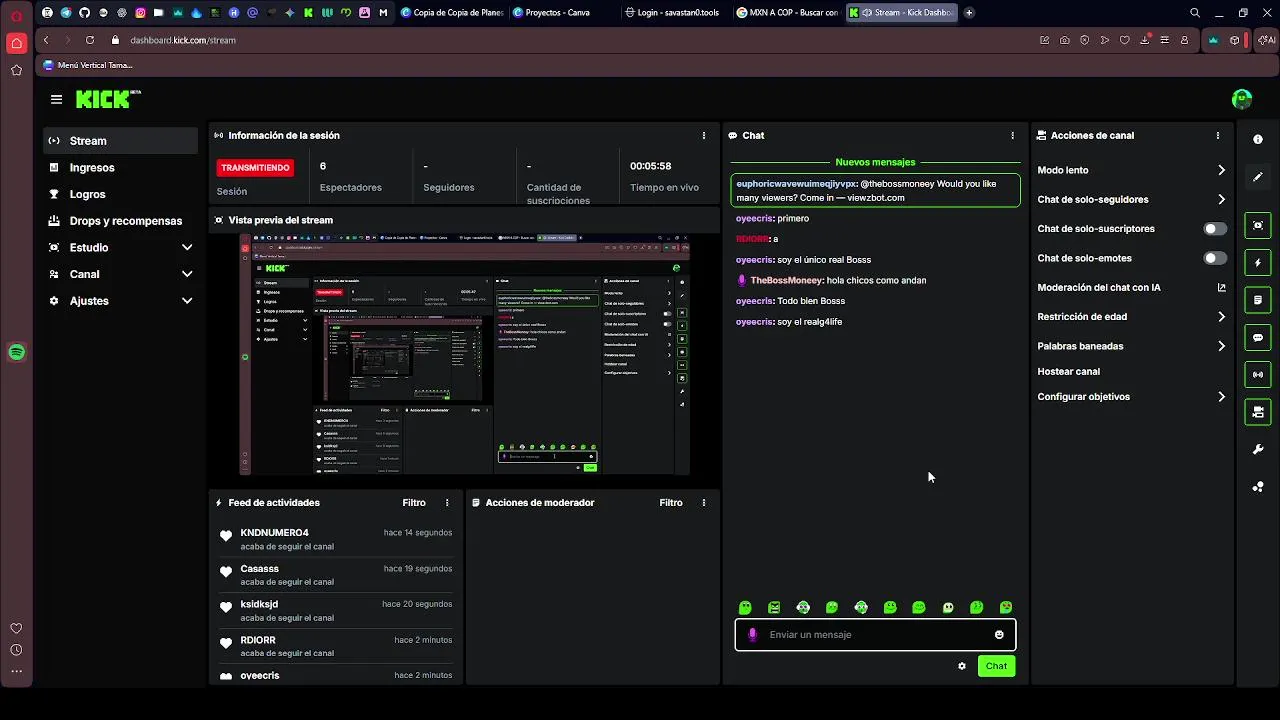
Task: Open Feed de actividades three-dot menu
Action: click(447, 503)
